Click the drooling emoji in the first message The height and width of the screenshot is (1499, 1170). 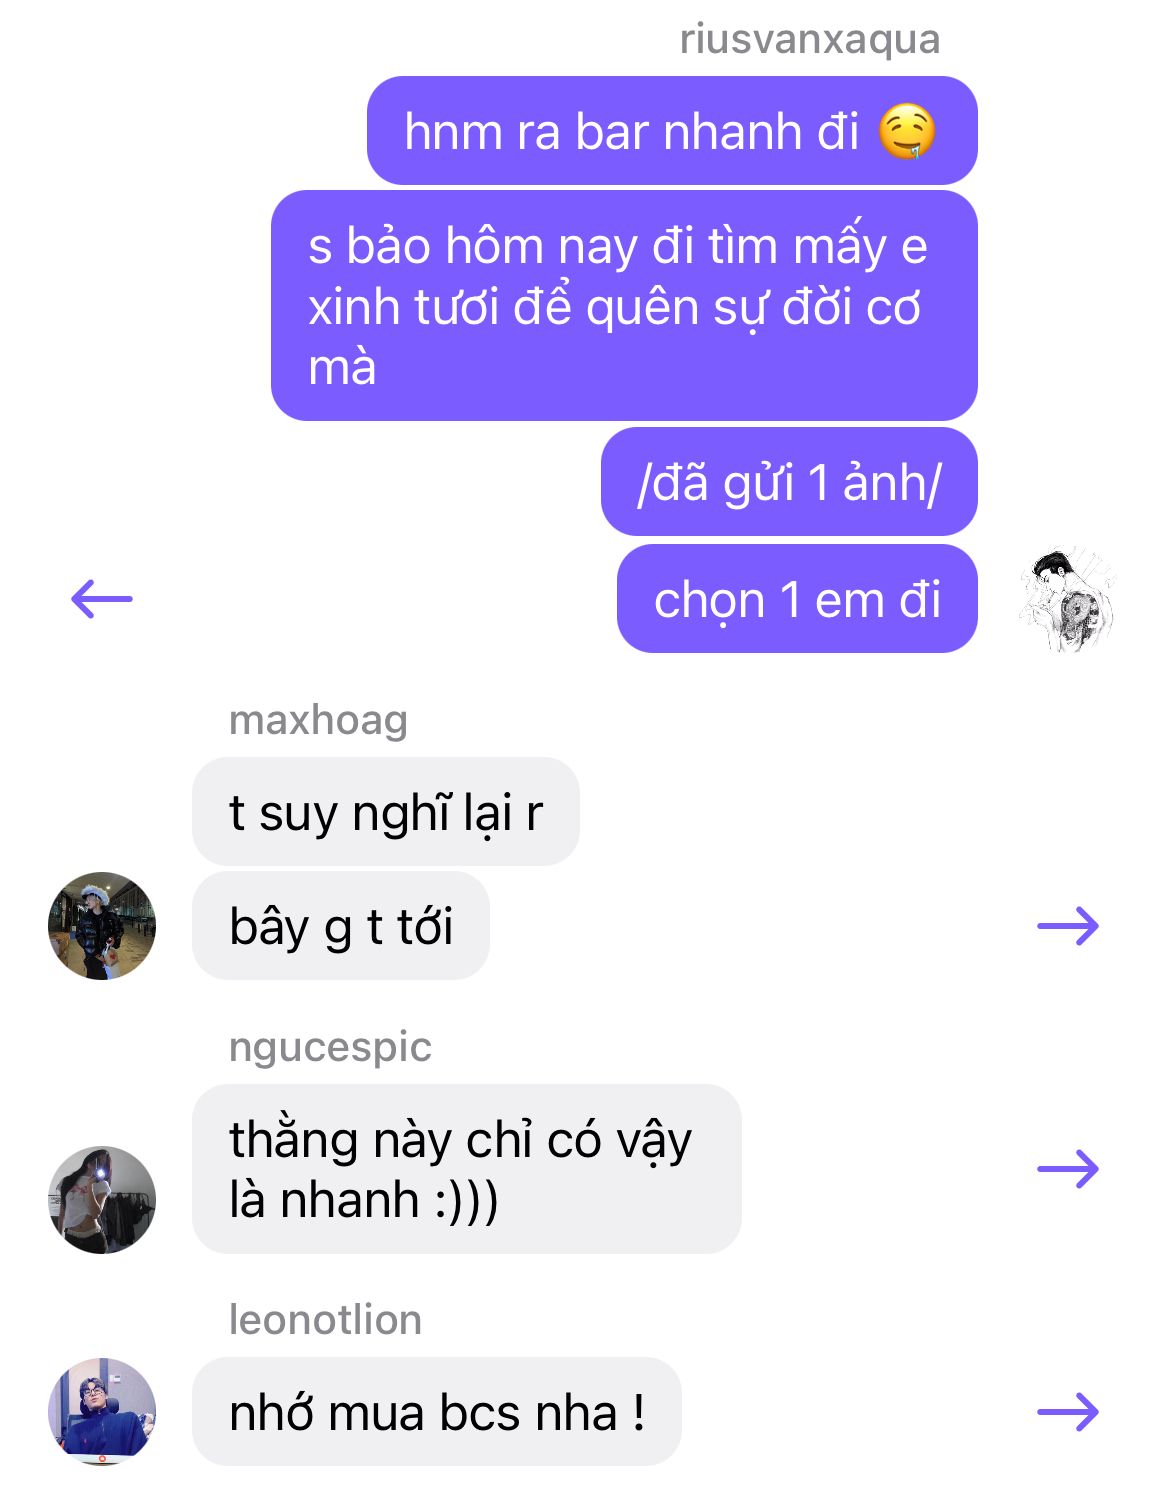point(907,131)
